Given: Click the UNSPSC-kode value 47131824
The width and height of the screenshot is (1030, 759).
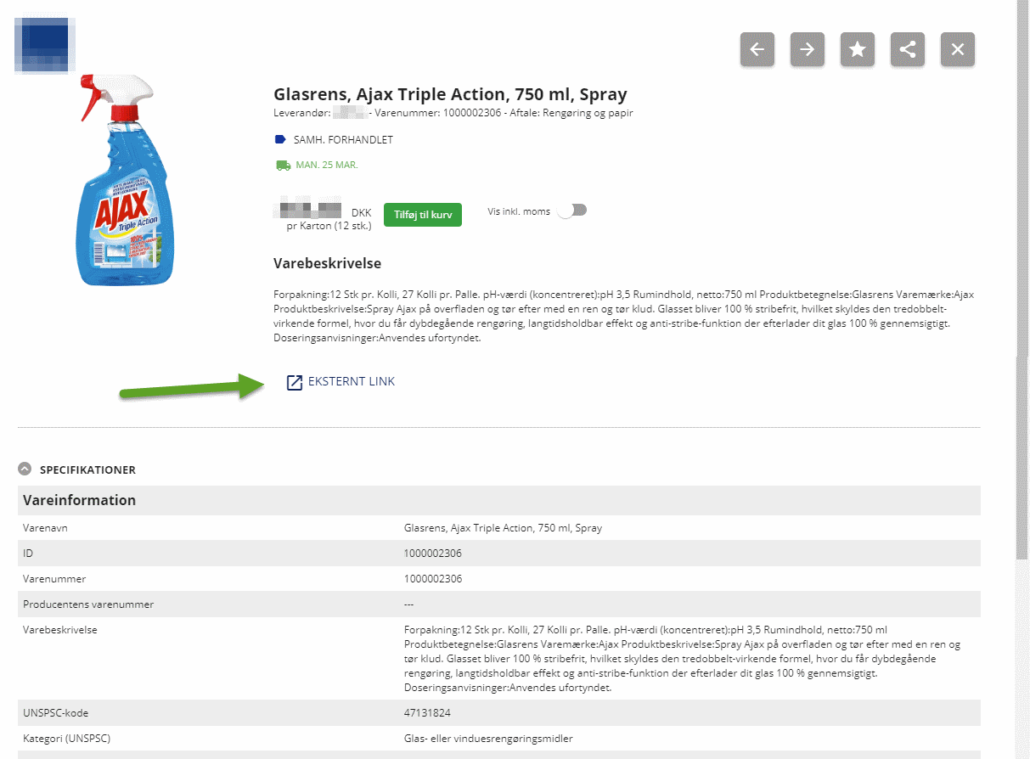Looking at the screenshot, I should (x=427, y=713).
